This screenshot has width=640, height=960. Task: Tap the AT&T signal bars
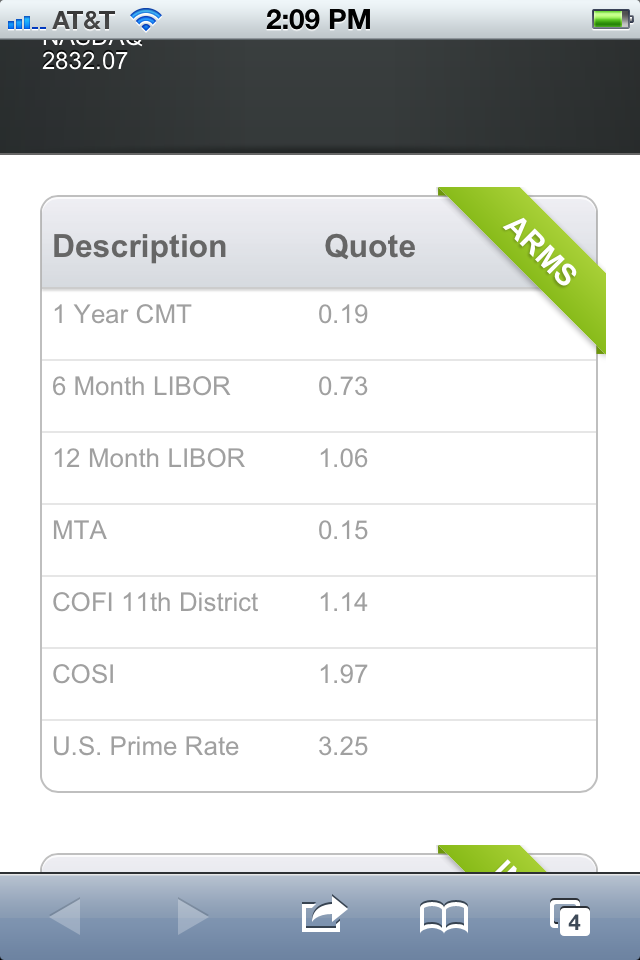(26, 23)
